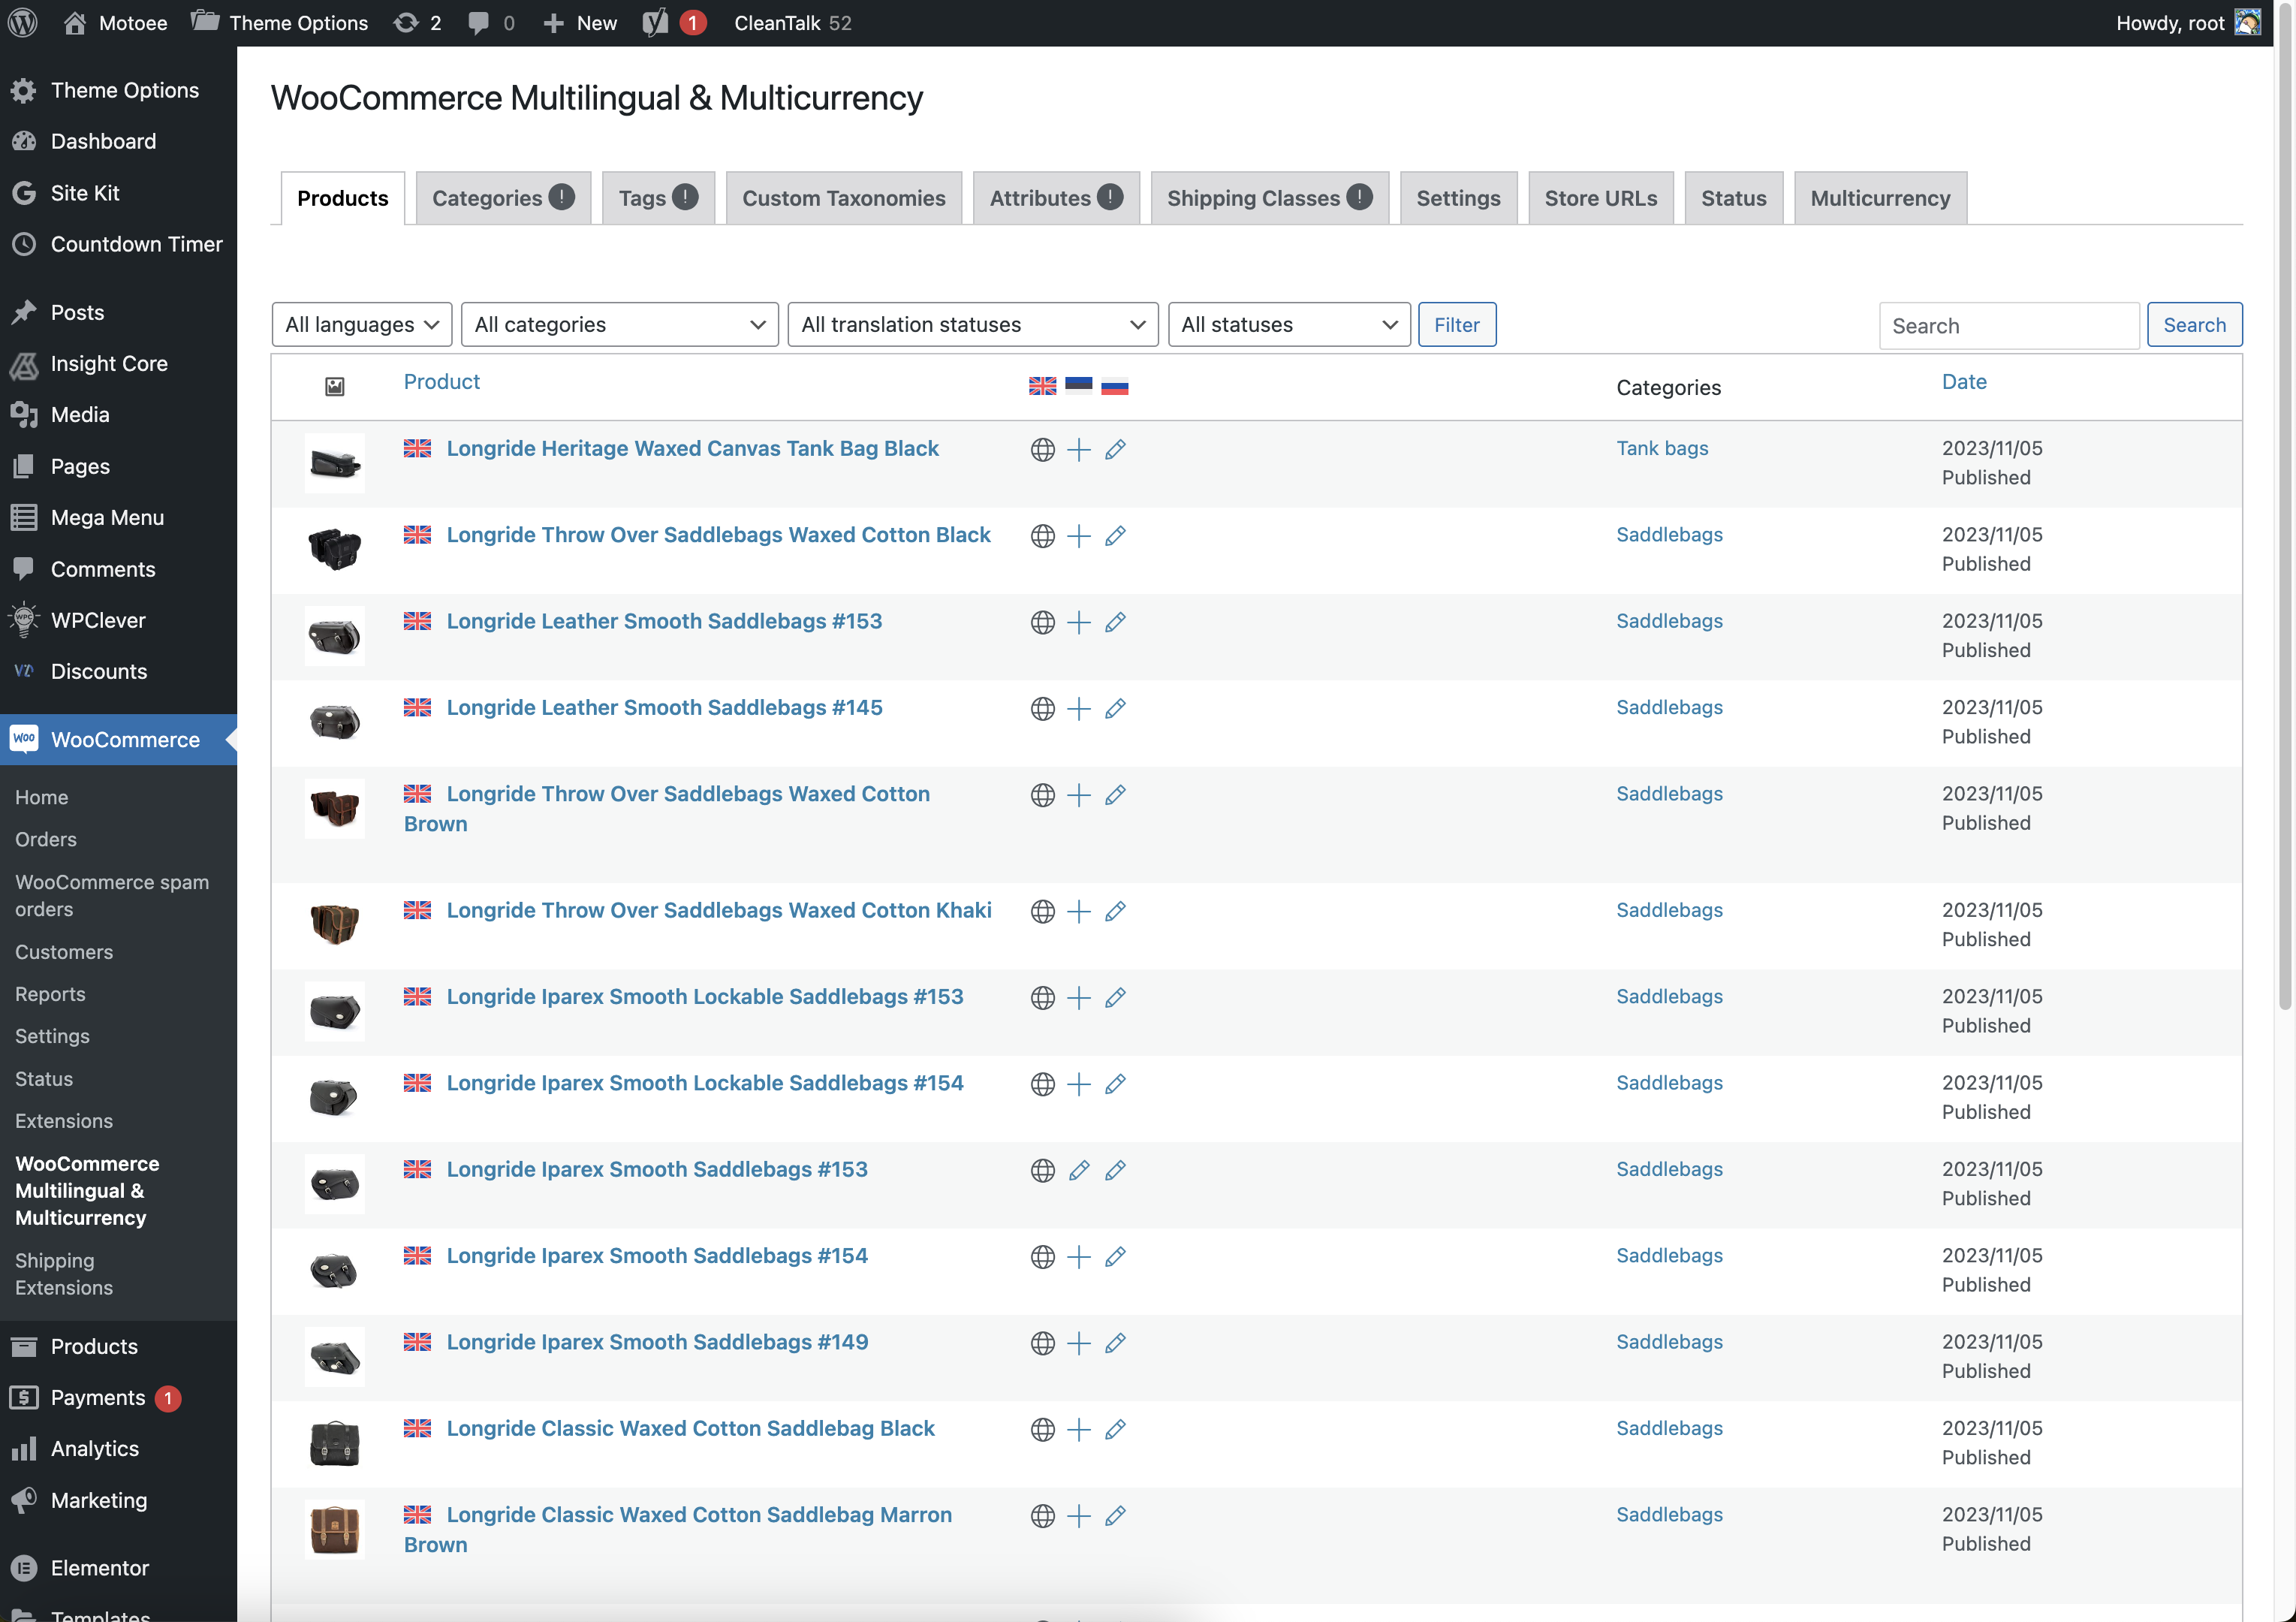Open the Settings tab
Viewport: 2296px width, 1622px height.
point(1458,198)
